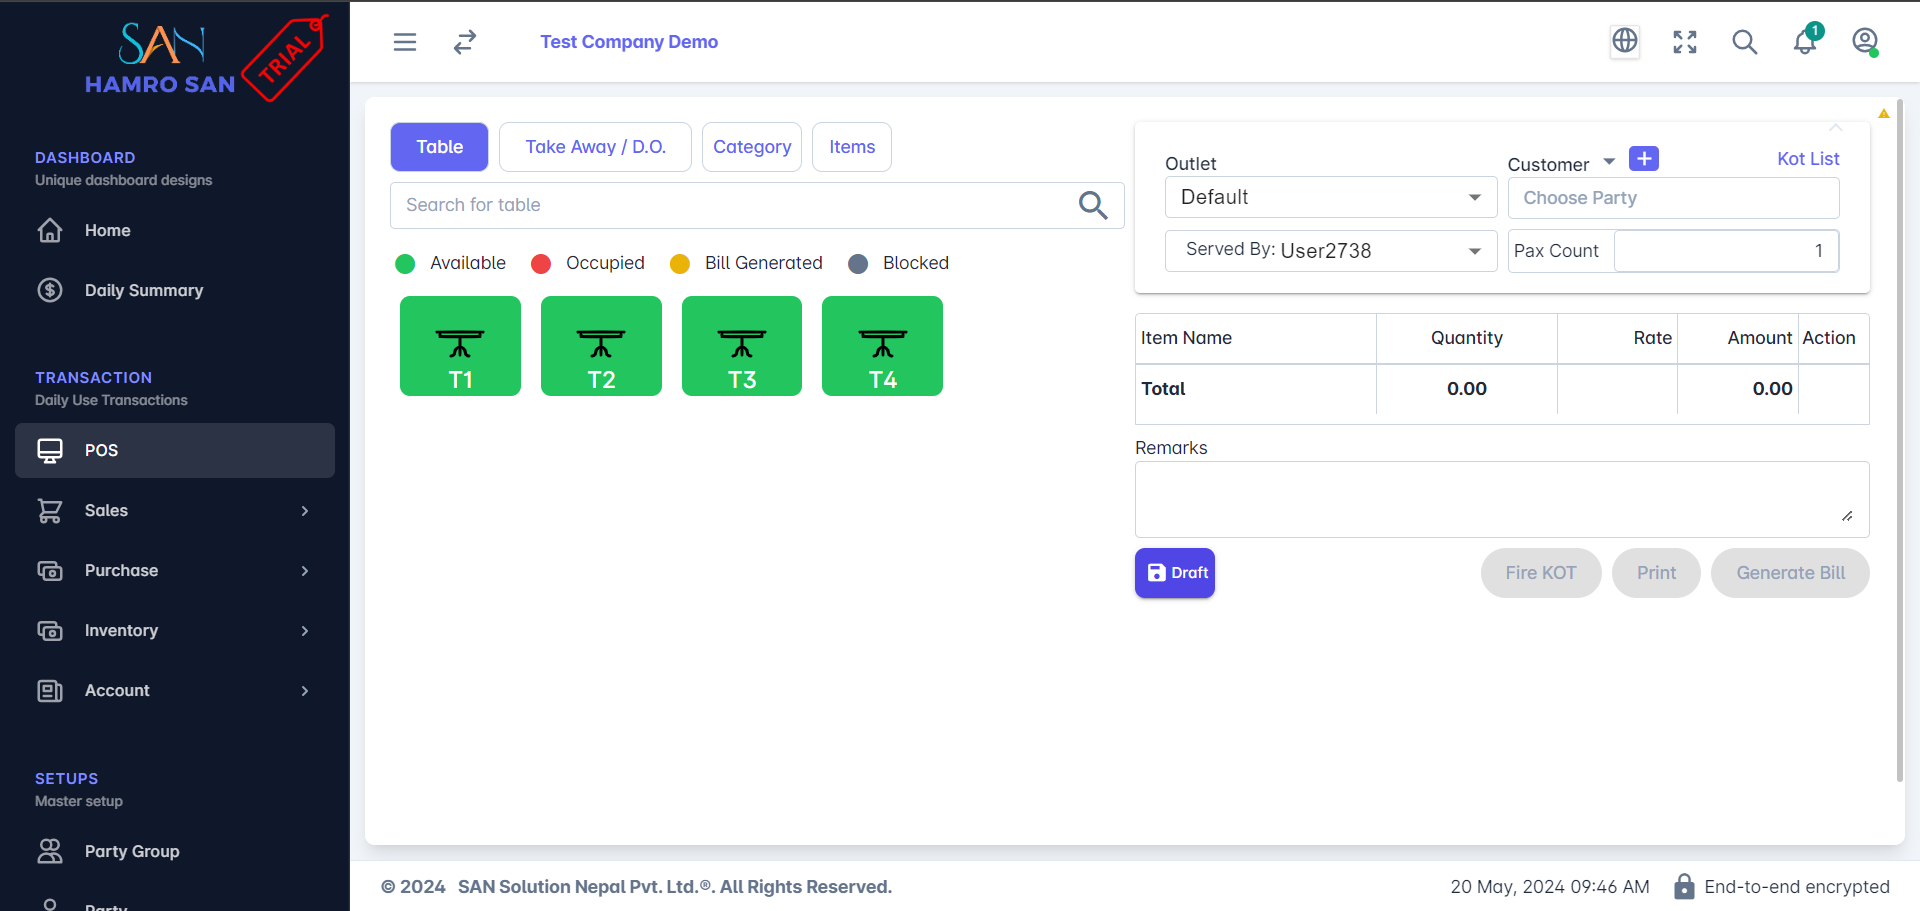Open the Outlet Default dropdown
Screen dimensions: 1920x911
[1330, 198]
